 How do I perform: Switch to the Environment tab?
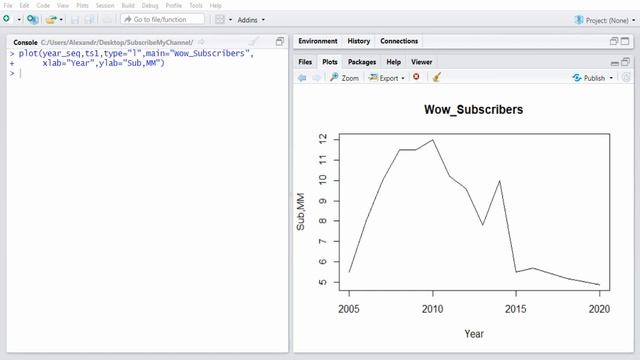(318, 41)
